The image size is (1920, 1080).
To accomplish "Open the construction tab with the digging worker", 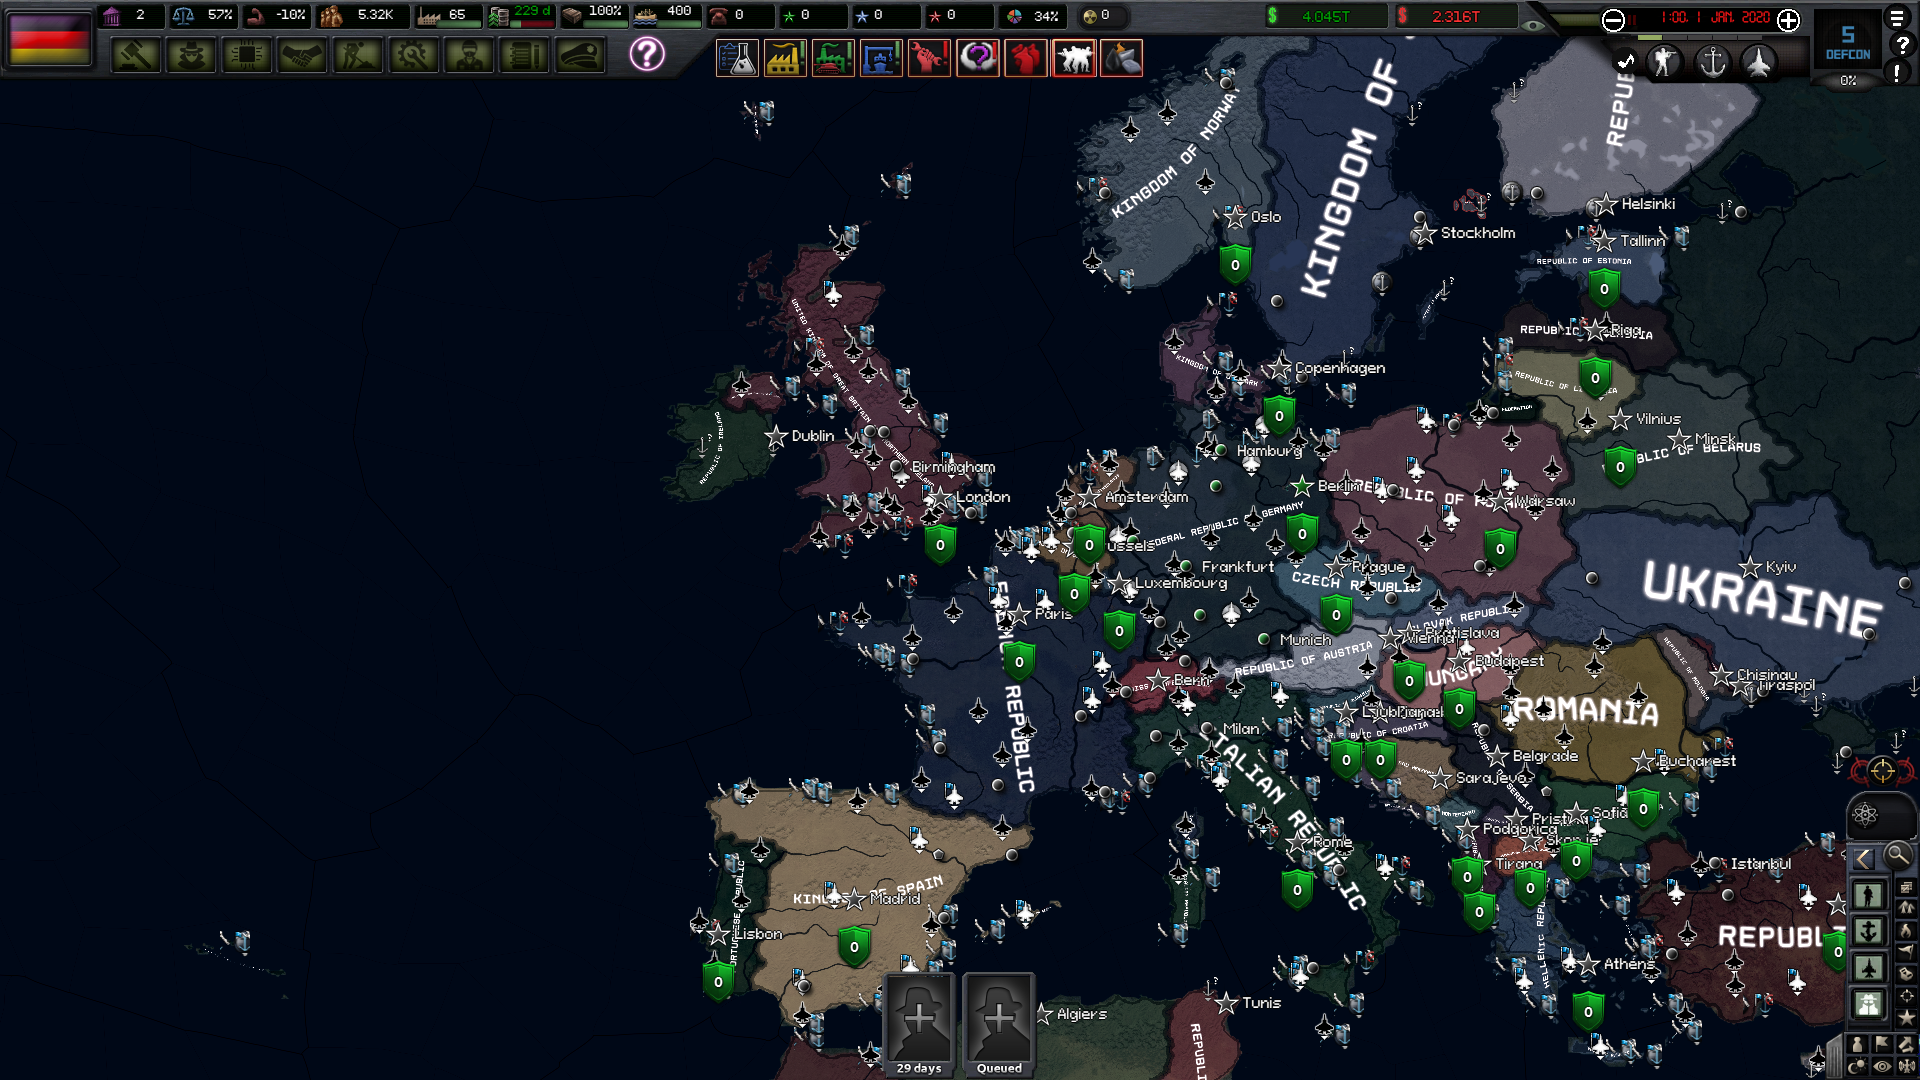I will coord(358,56).
